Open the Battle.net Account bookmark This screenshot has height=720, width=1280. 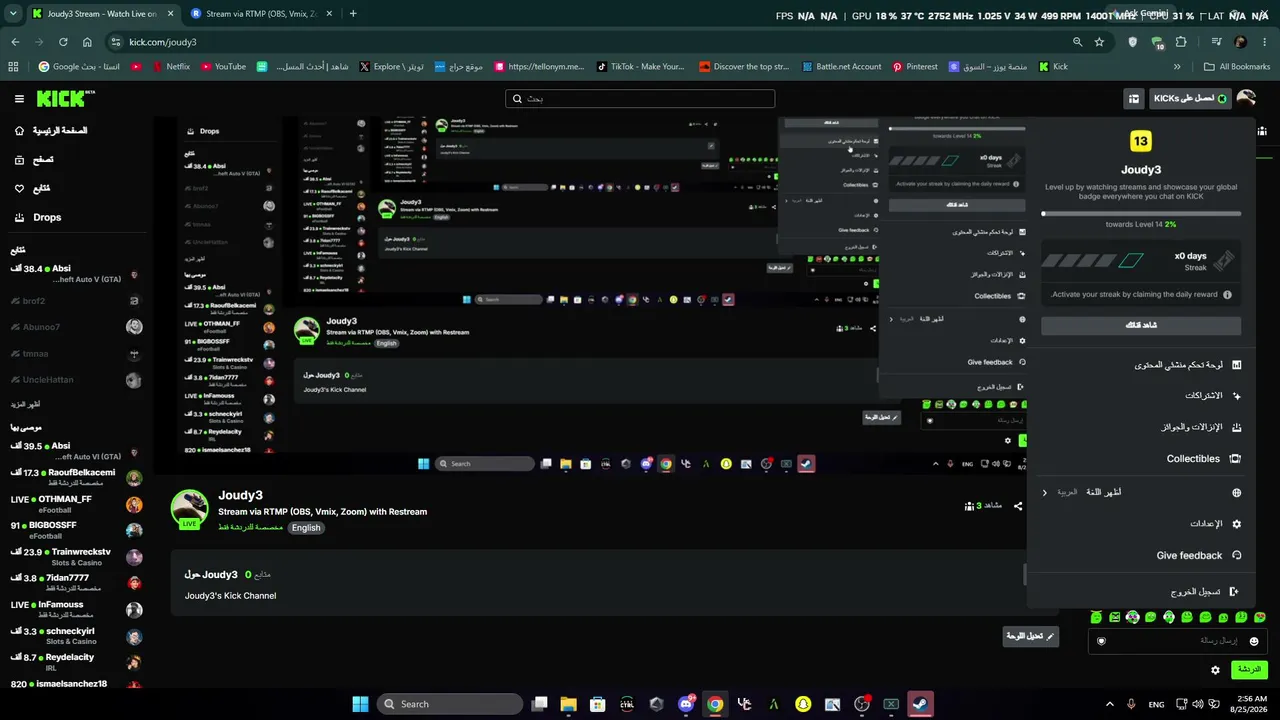tap(840, 67)
